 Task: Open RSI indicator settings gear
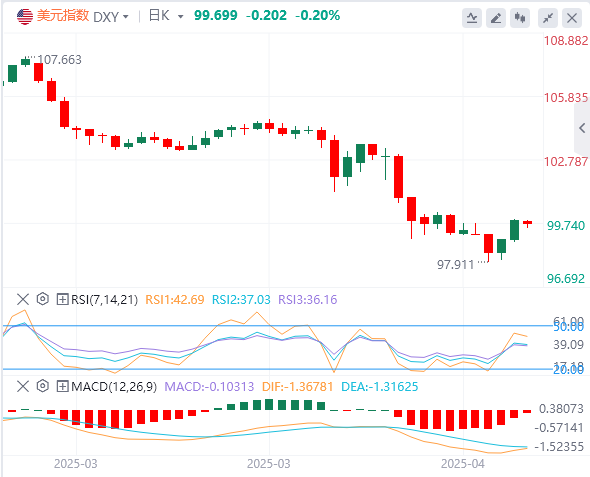(43, 299)
